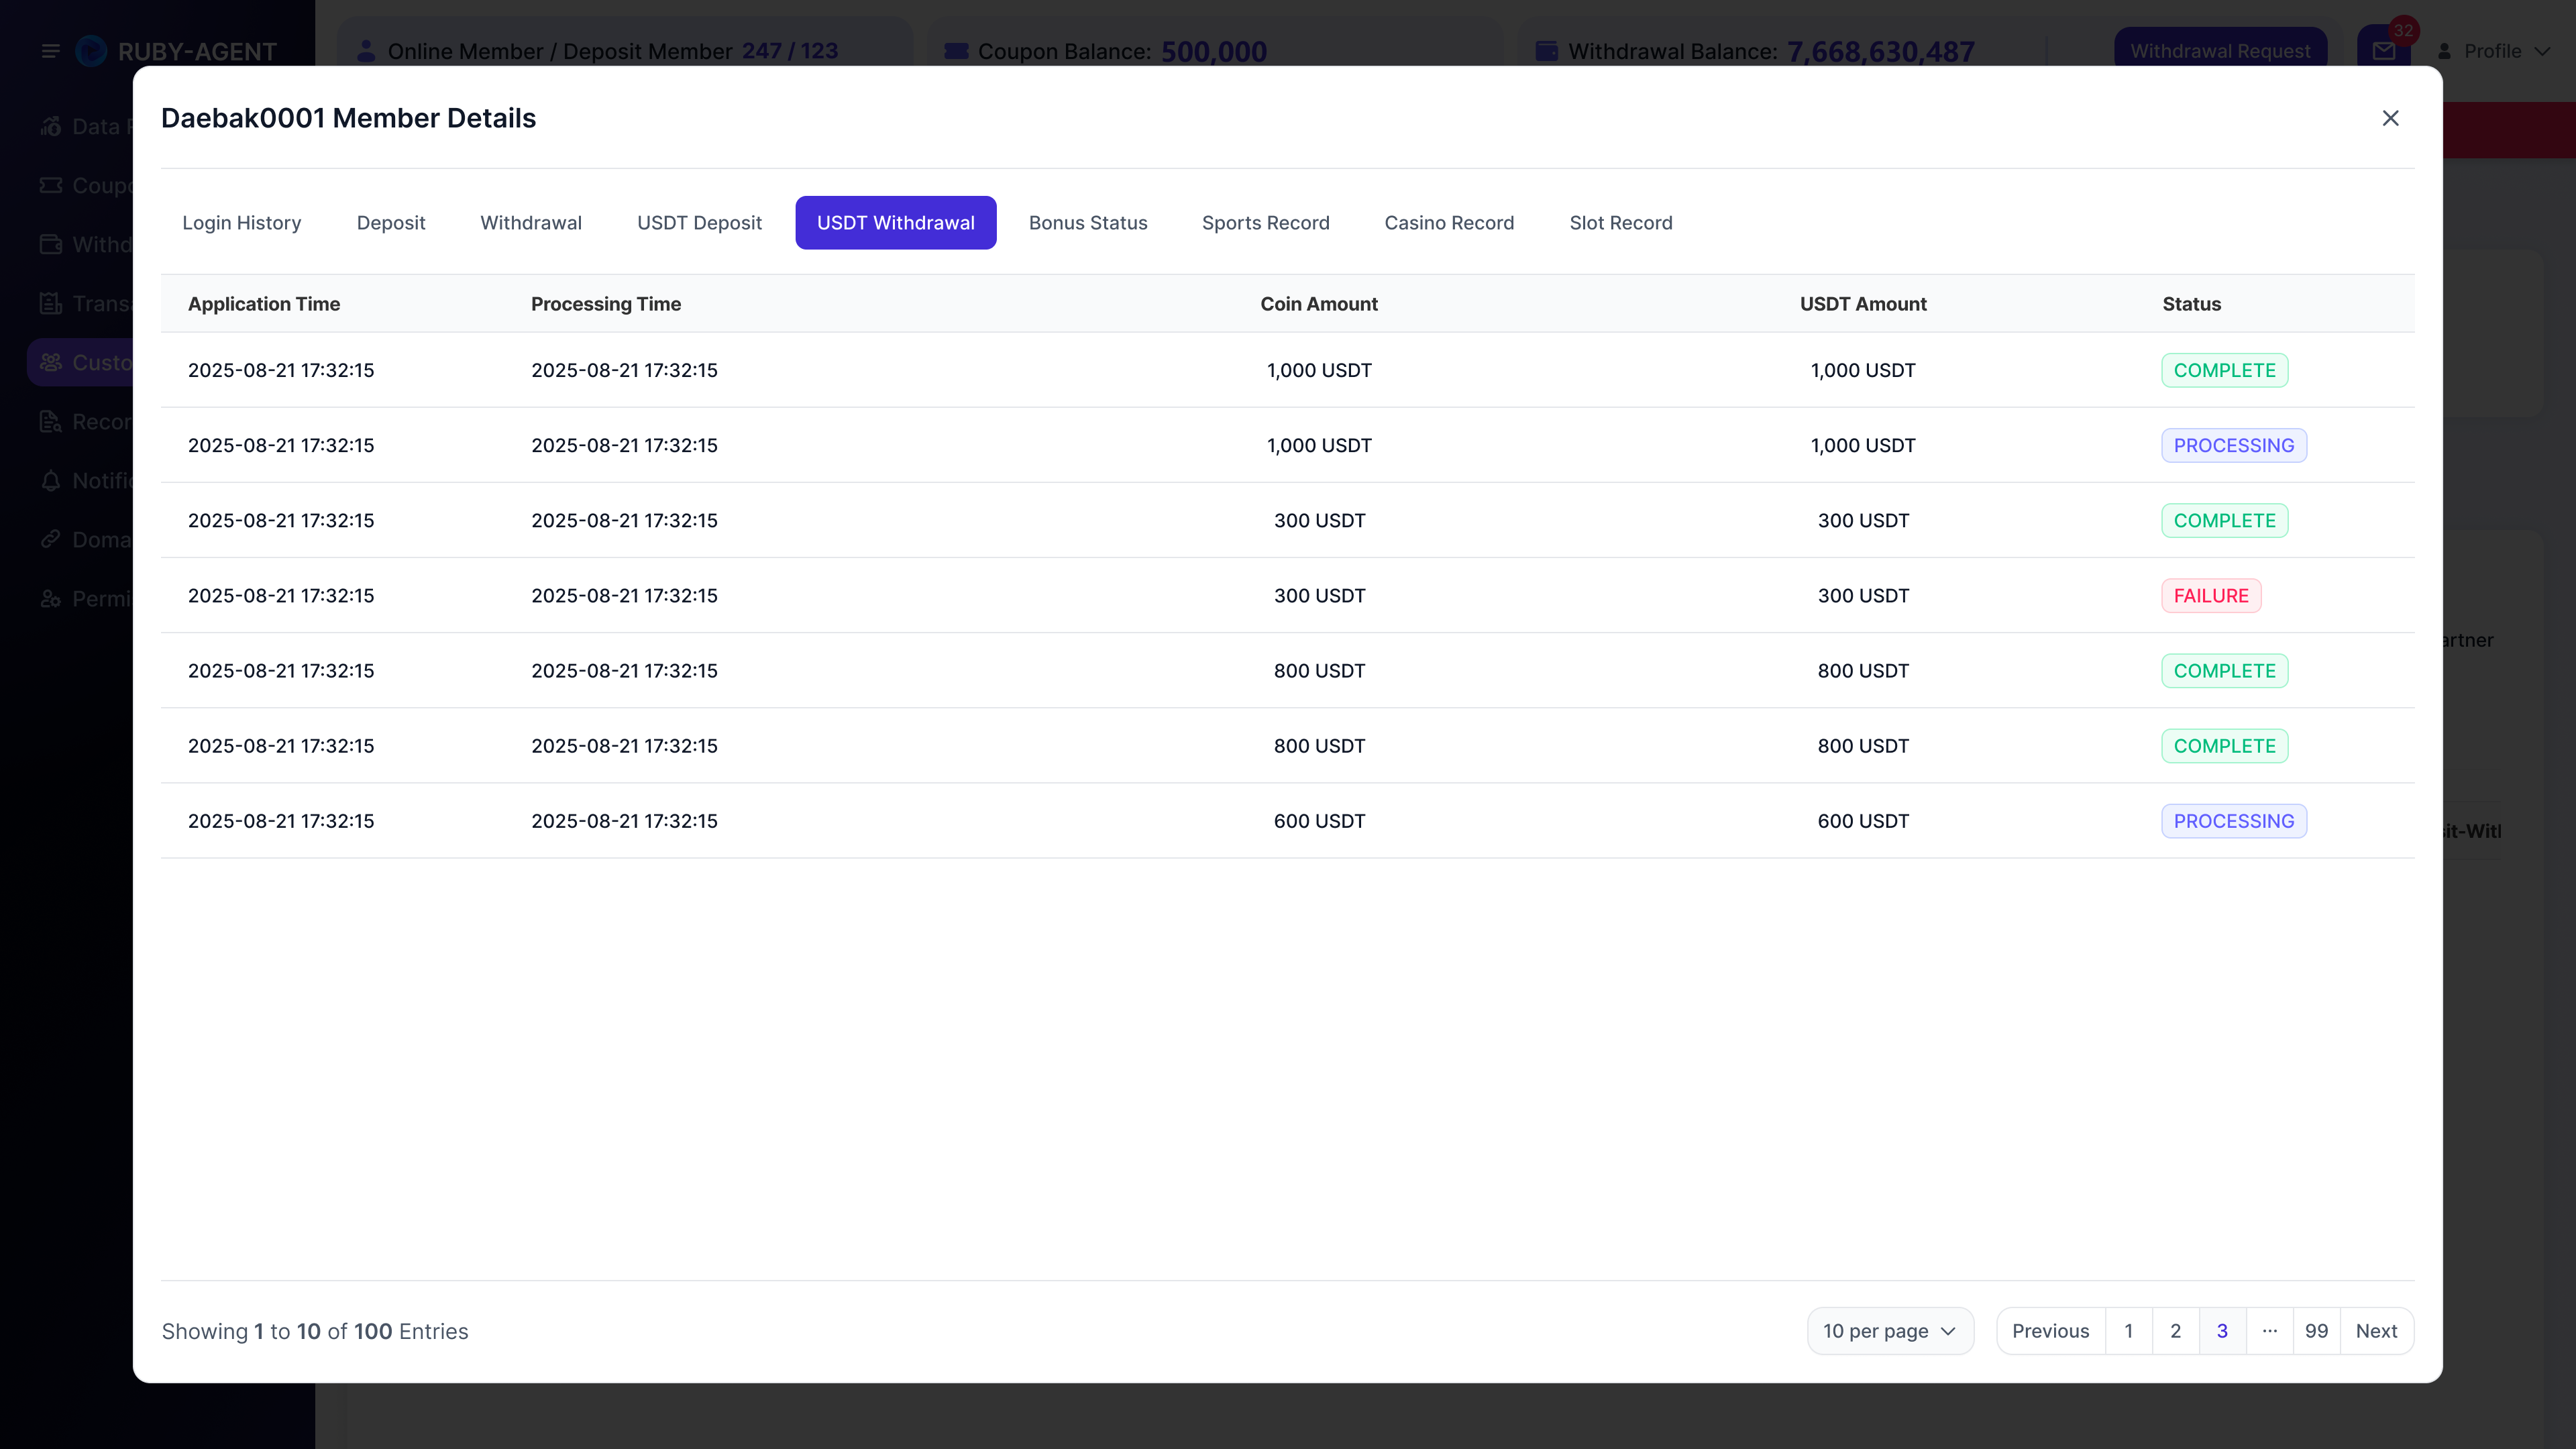Go to the Previous page

click(2050, 1331)
